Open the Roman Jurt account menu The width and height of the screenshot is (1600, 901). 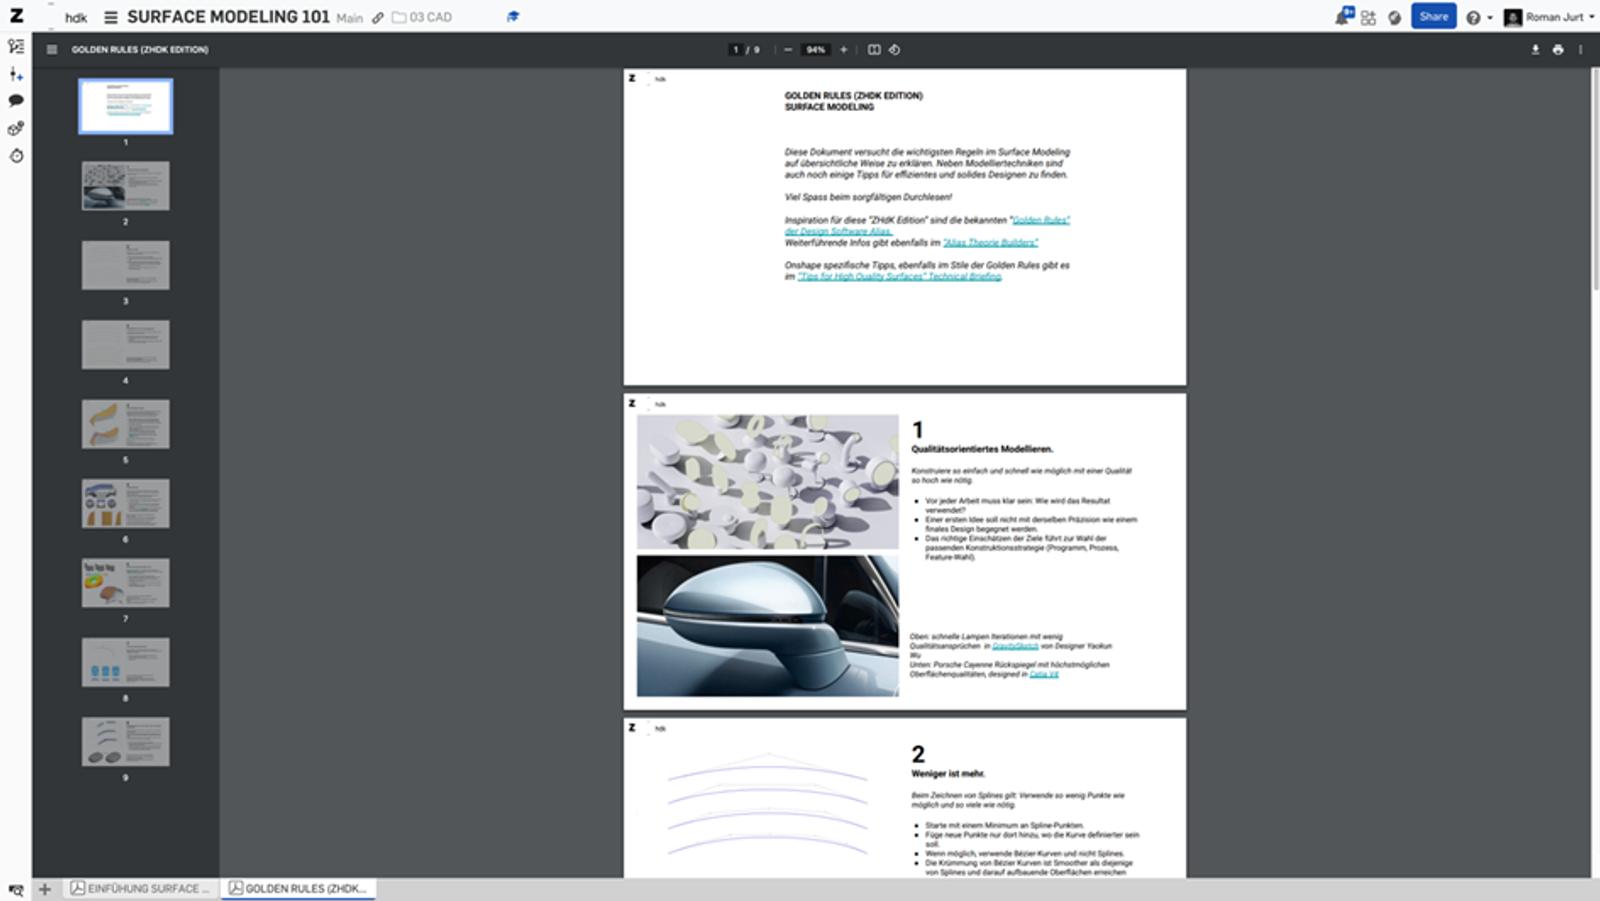tap(1550, 17)
